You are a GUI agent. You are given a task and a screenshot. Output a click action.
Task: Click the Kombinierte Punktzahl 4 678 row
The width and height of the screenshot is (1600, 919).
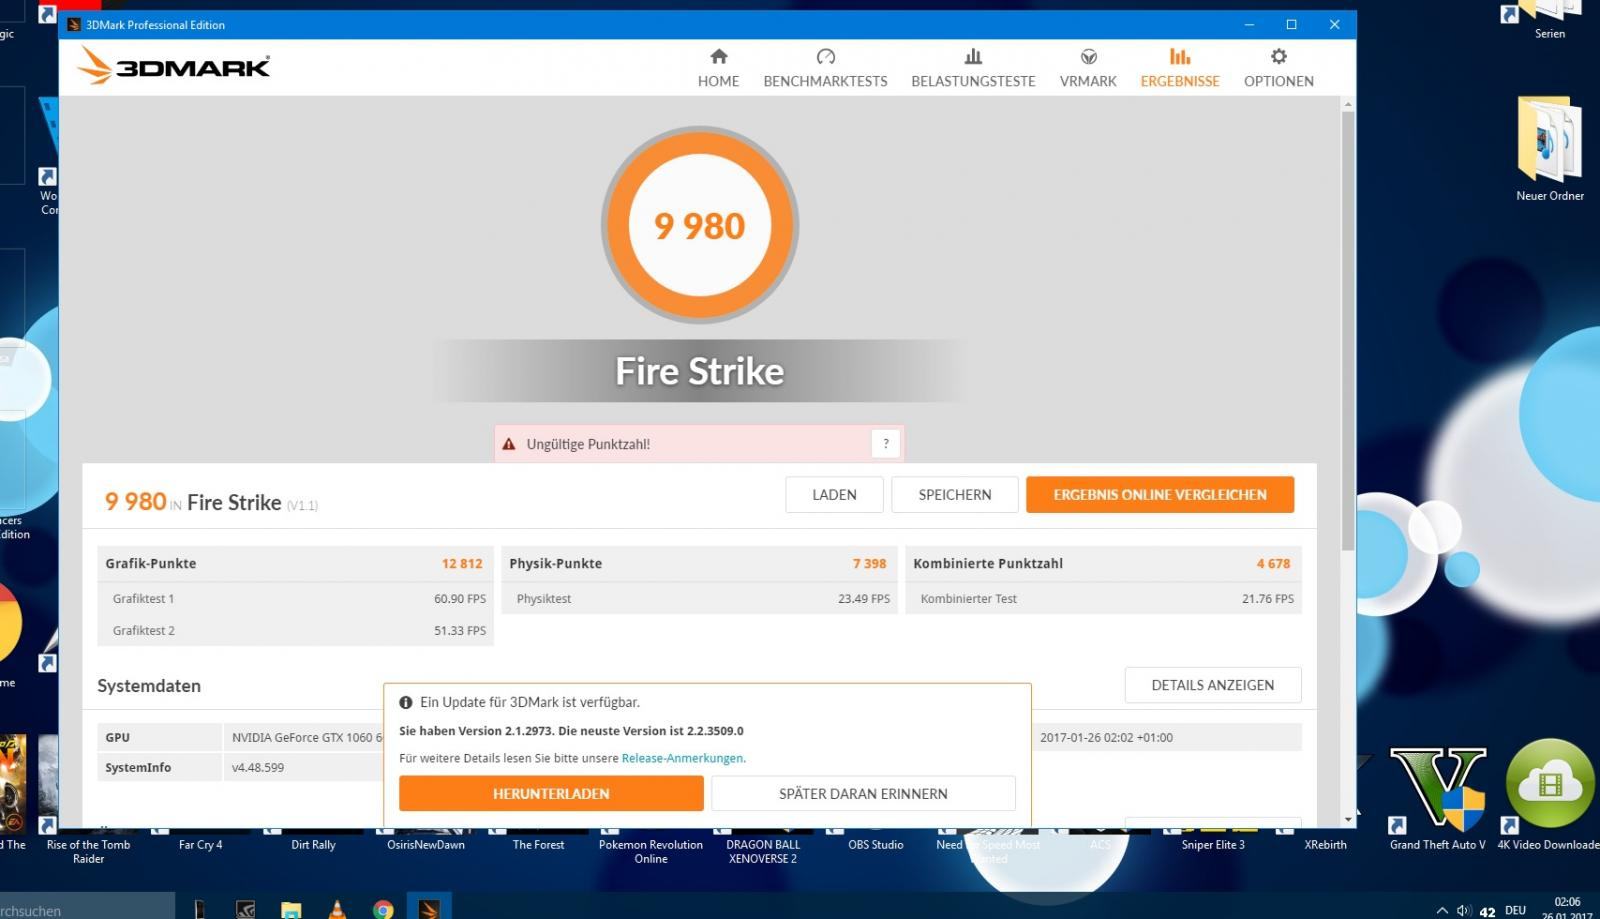point(1103,563)
